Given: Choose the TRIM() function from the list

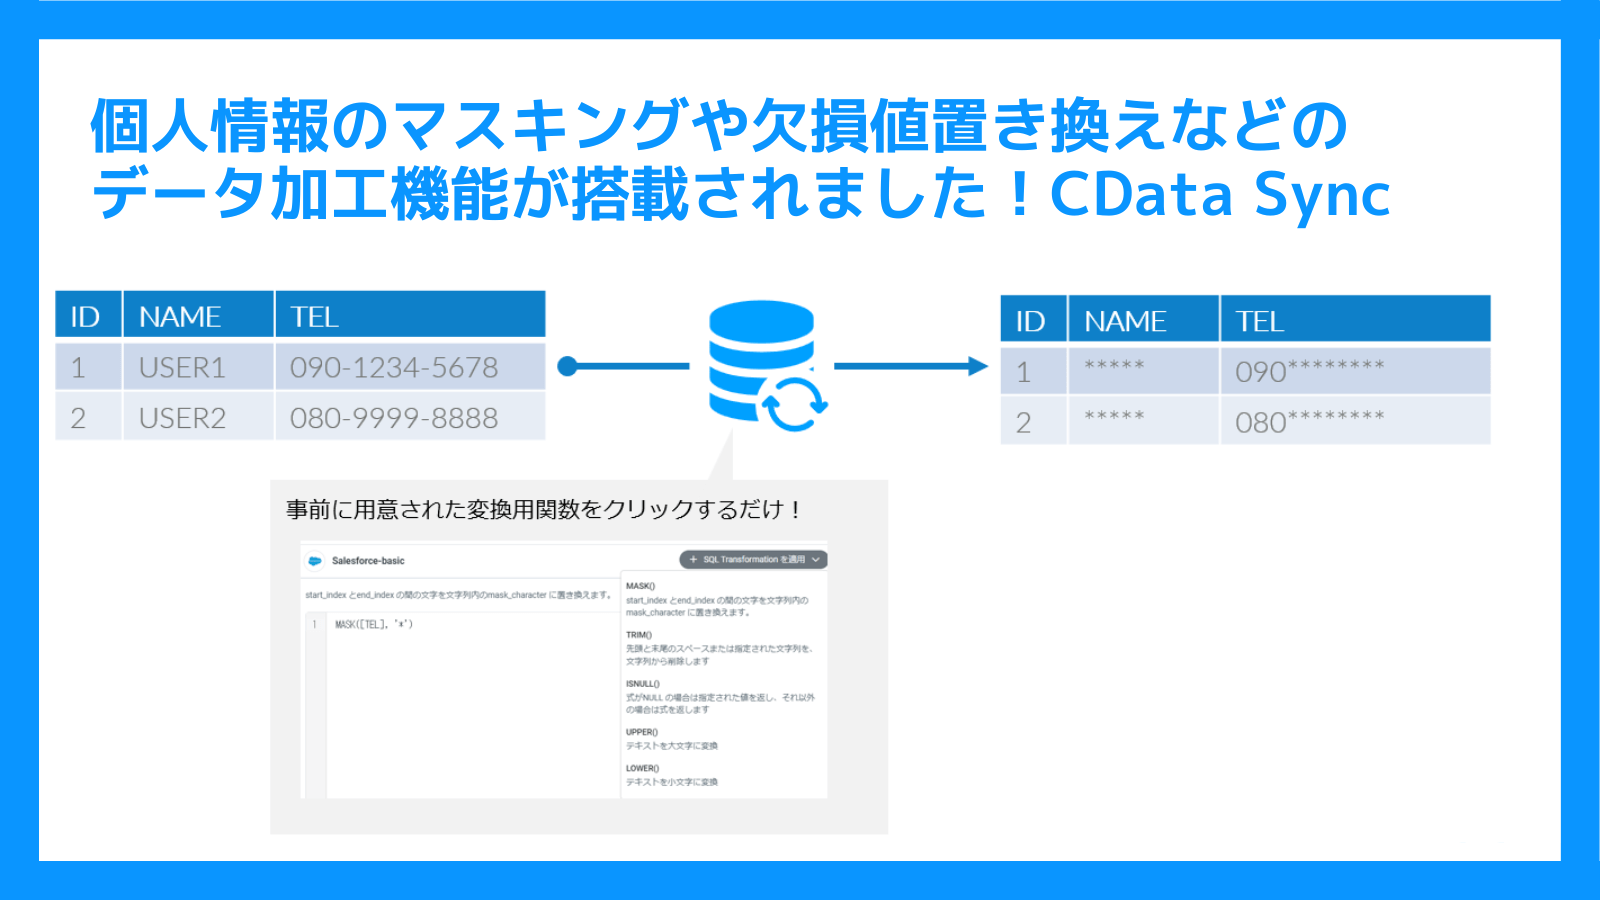Looking at the screenshot, I should (x=639, y=635).
